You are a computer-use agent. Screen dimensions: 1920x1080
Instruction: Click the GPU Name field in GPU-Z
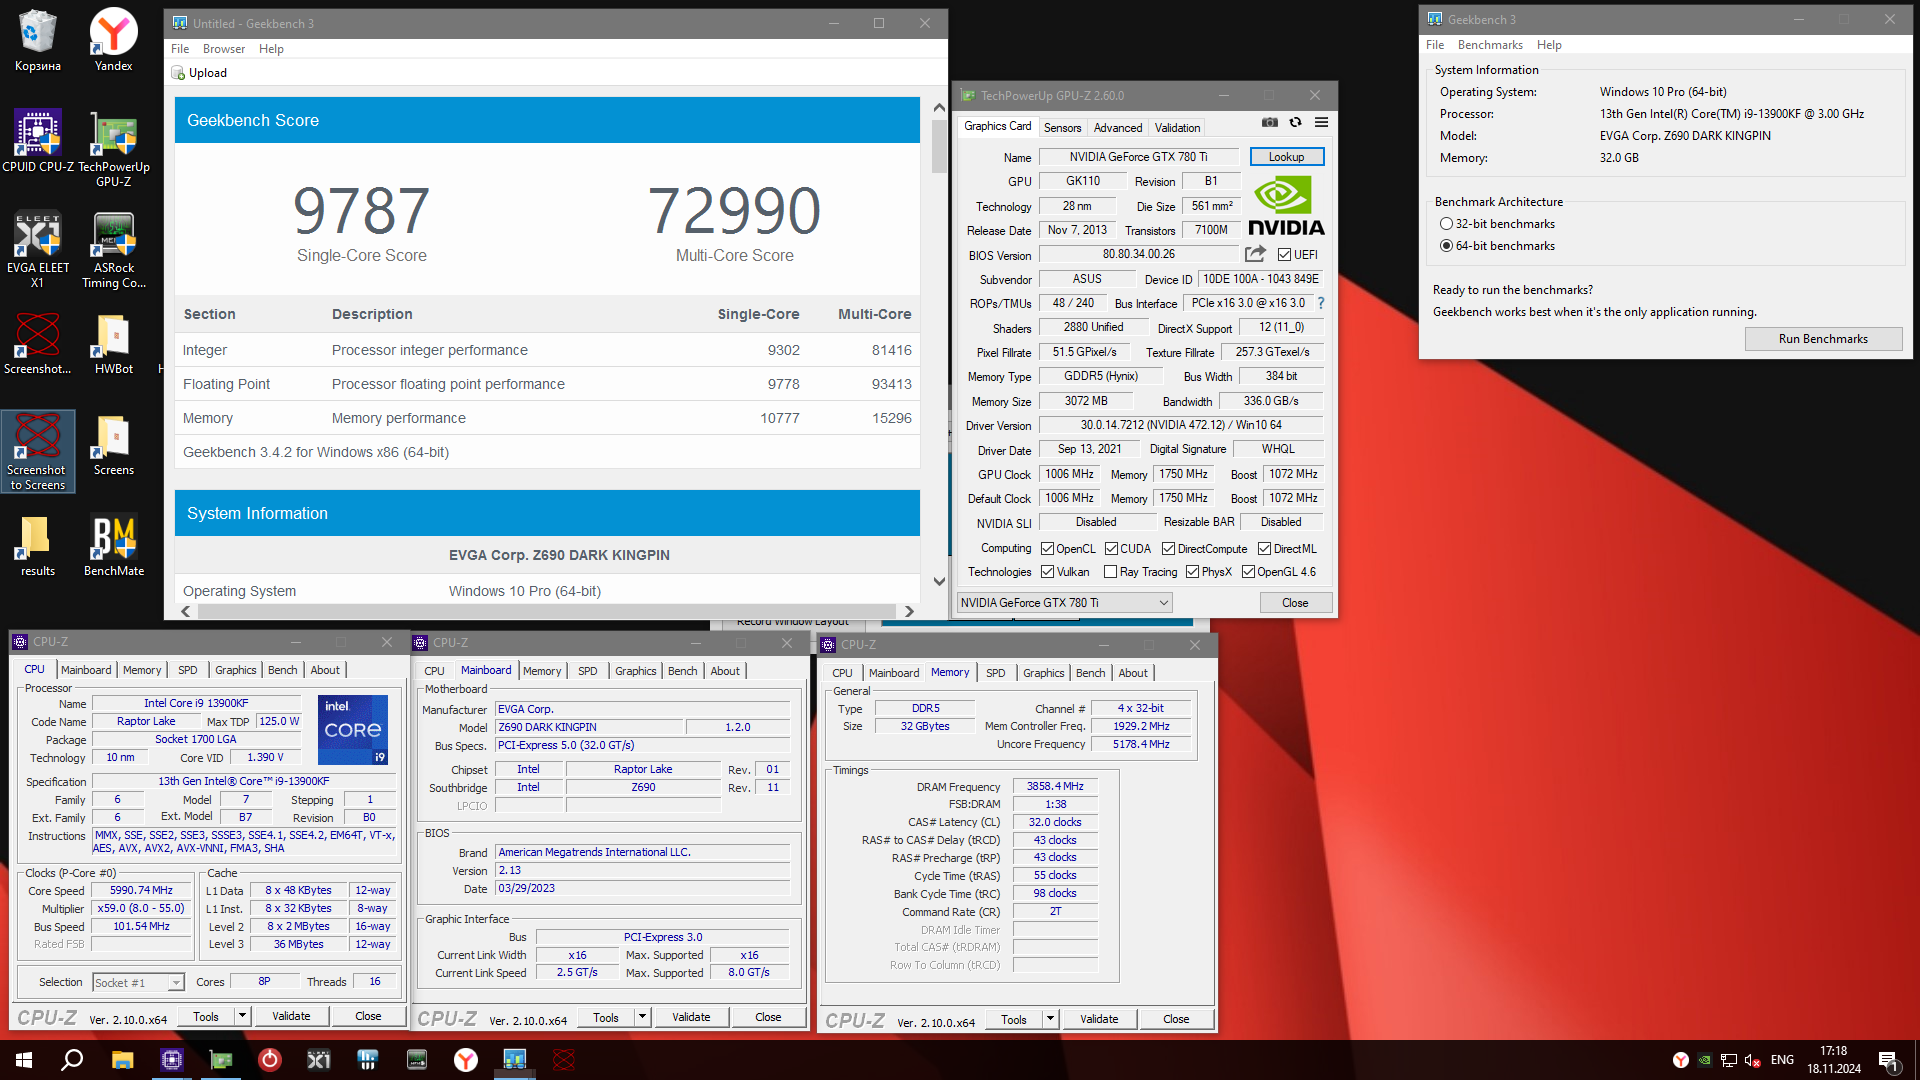1138,157
